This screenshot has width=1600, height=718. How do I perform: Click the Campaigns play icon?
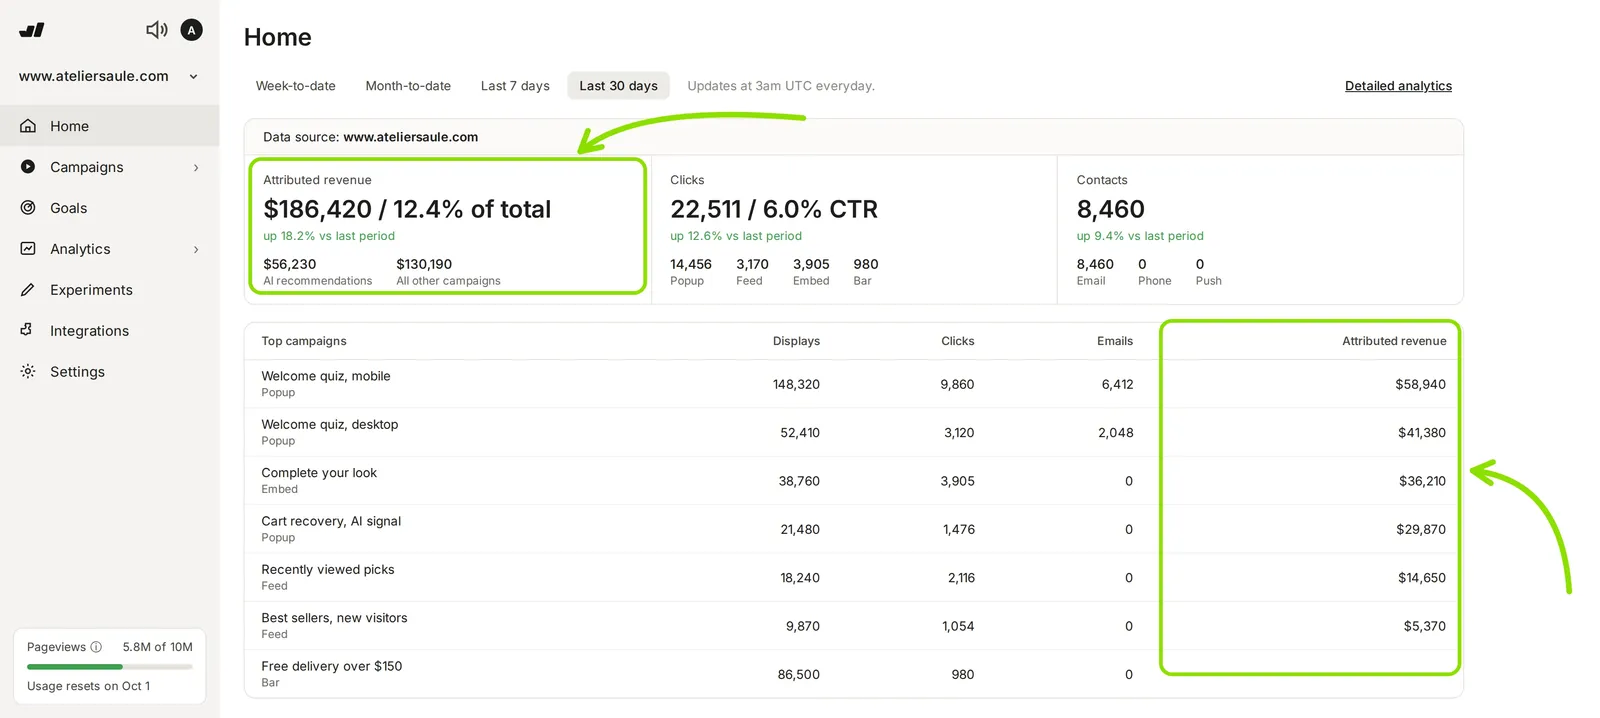pos(28,167)
